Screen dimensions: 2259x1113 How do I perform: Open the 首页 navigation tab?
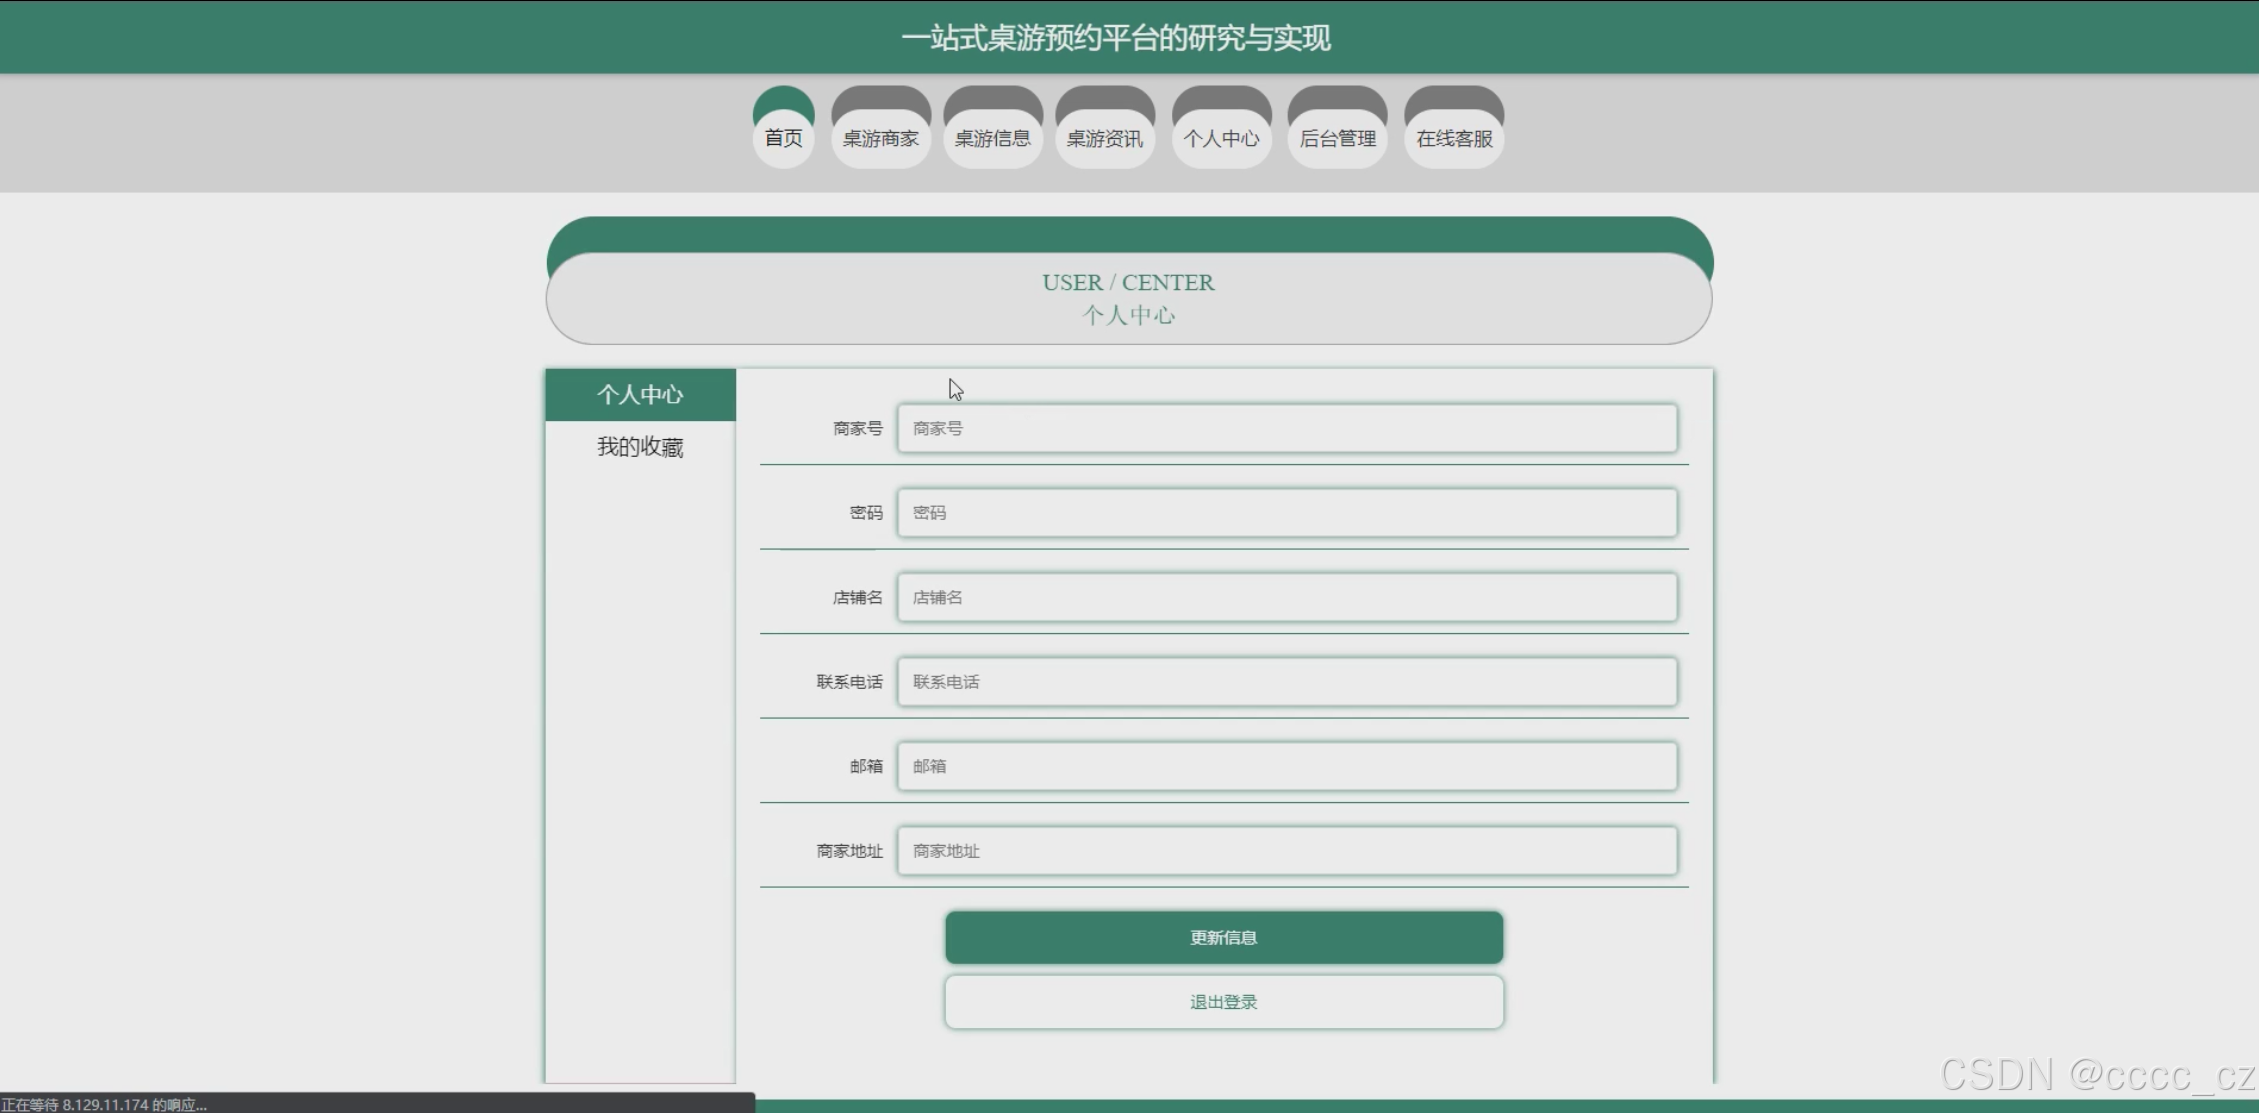click(x=783, y=138)
